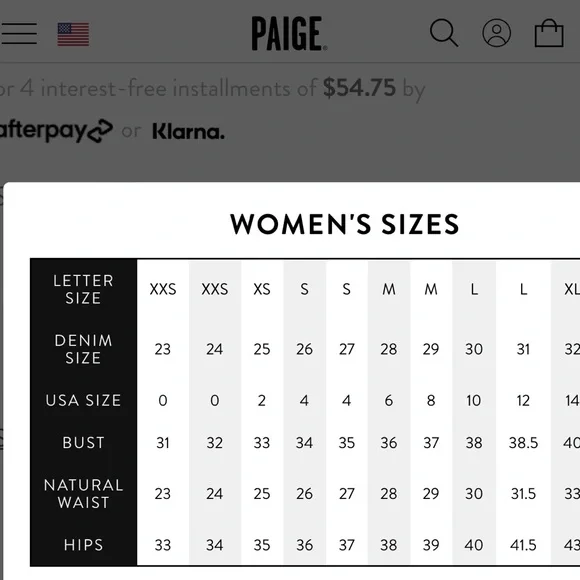Click the PAIGE logo
The width and height of the screenshot is (580, 580).
click(289, 34)
